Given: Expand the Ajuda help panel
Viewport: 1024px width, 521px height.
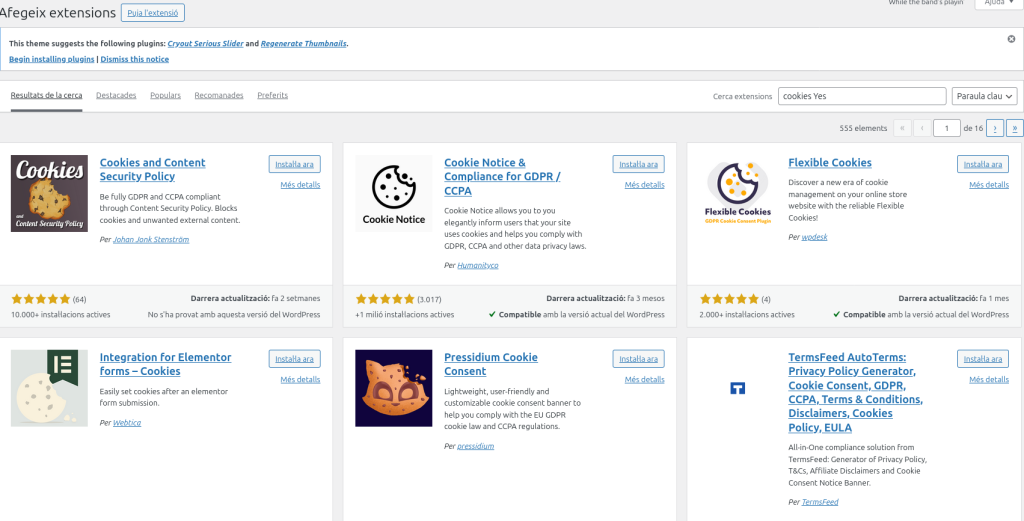Looking at the screenshot, I should pyautogui.click(x=998, y=3).
